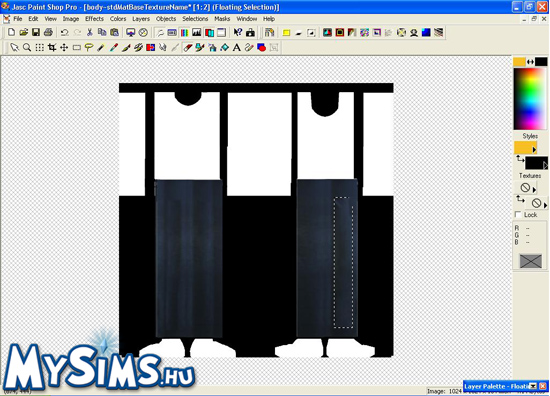Swap foreground and background styles arrows
The width and height of the screenshot is (550, 396).
(520, 160)
